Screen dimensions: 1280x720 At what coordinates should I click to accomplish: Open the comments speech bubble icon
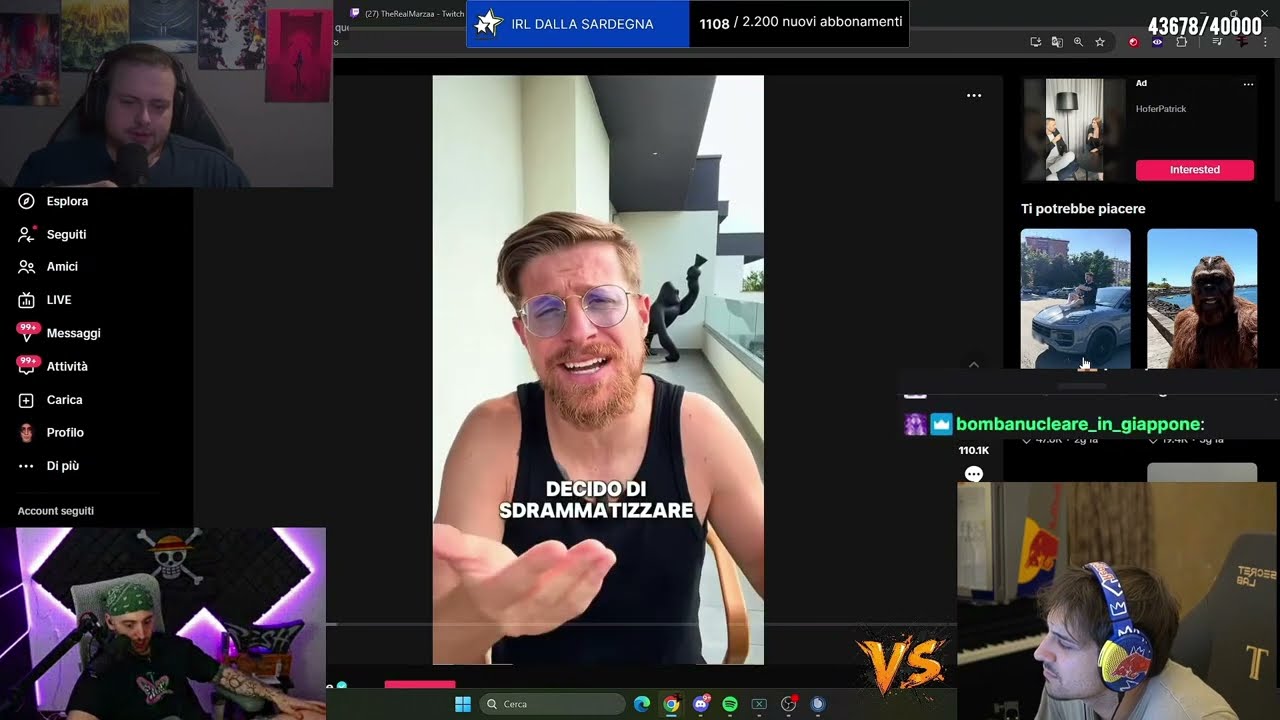point(974,474)
